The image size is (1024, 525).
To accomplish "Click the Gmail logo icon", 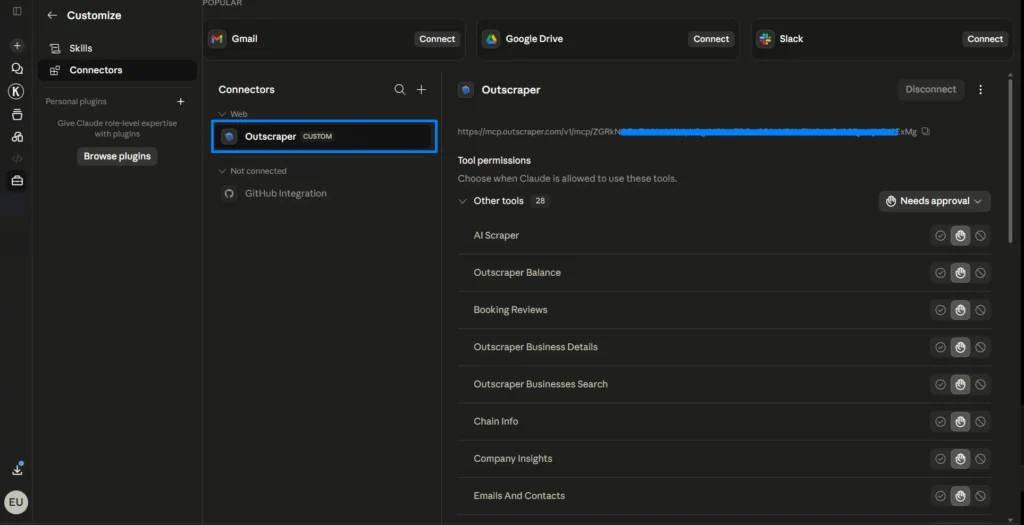I will [217, 39].
